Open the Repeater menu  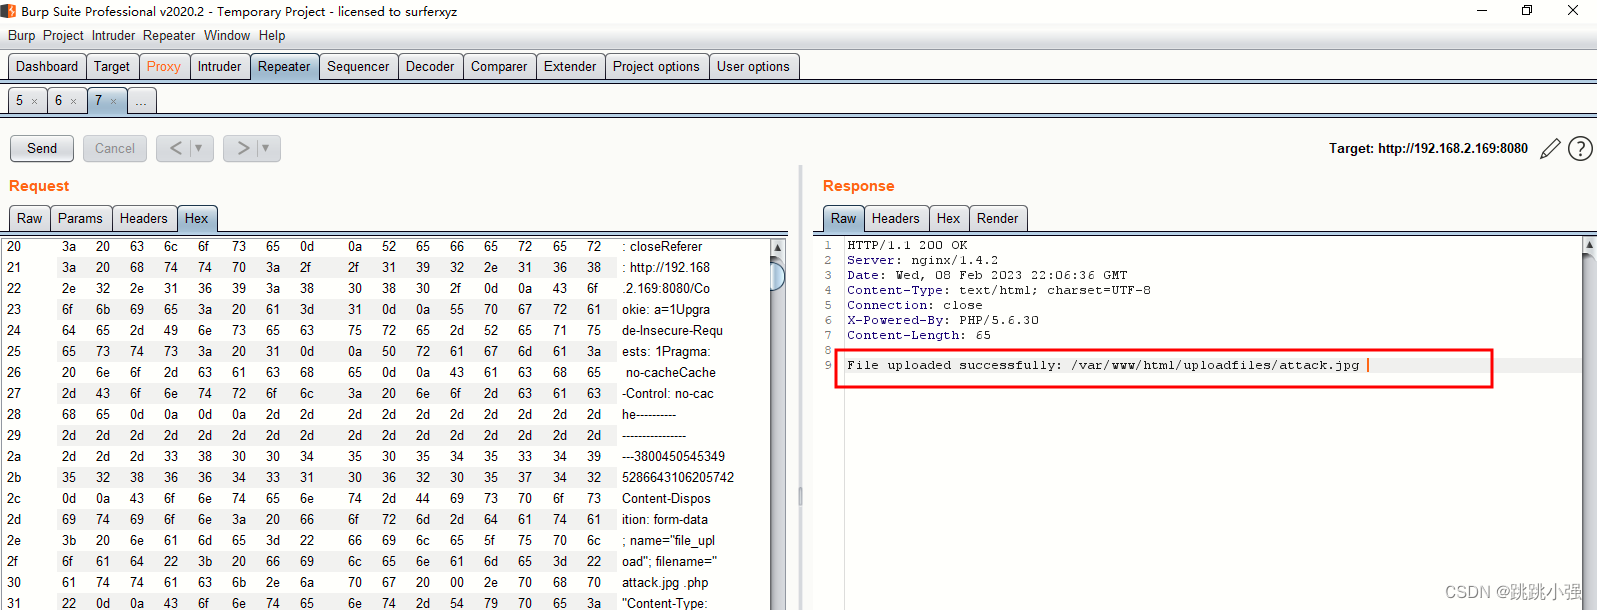(x=169, y=35)
